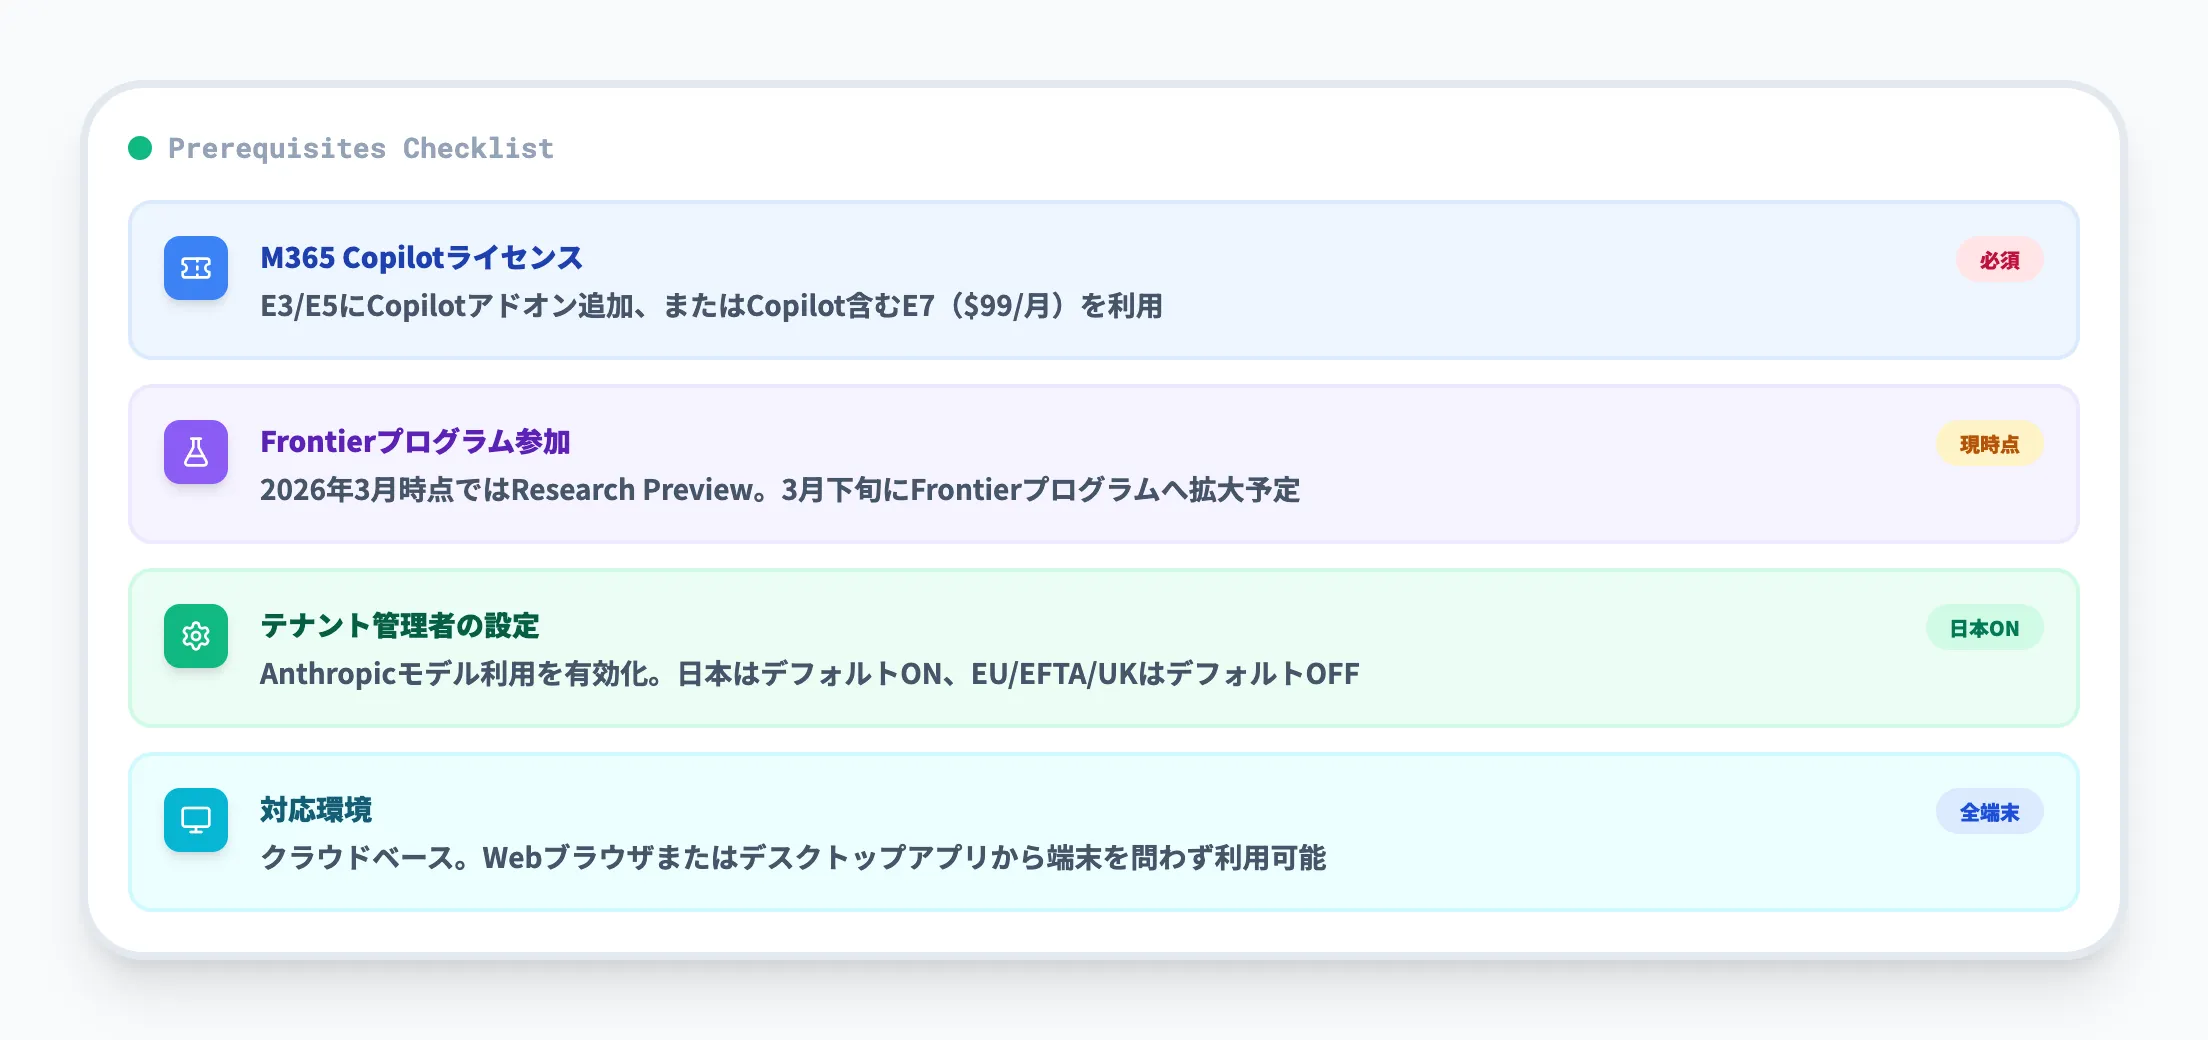Click the M365 Copilotライセンス title

422,258
